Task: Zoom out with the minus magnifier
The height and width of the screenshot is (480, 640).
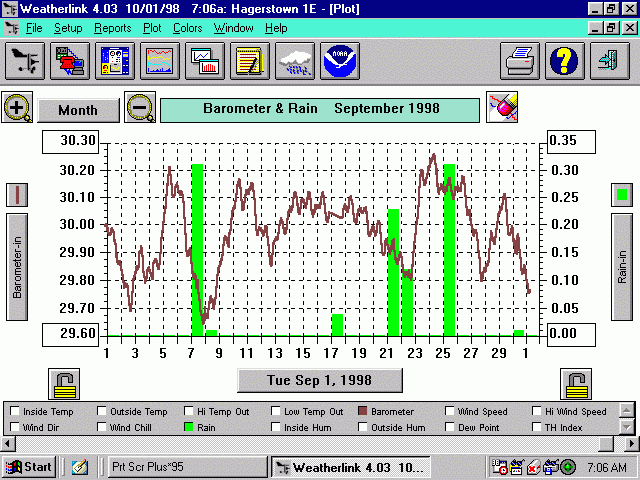Action: click(x=140, y=107)
